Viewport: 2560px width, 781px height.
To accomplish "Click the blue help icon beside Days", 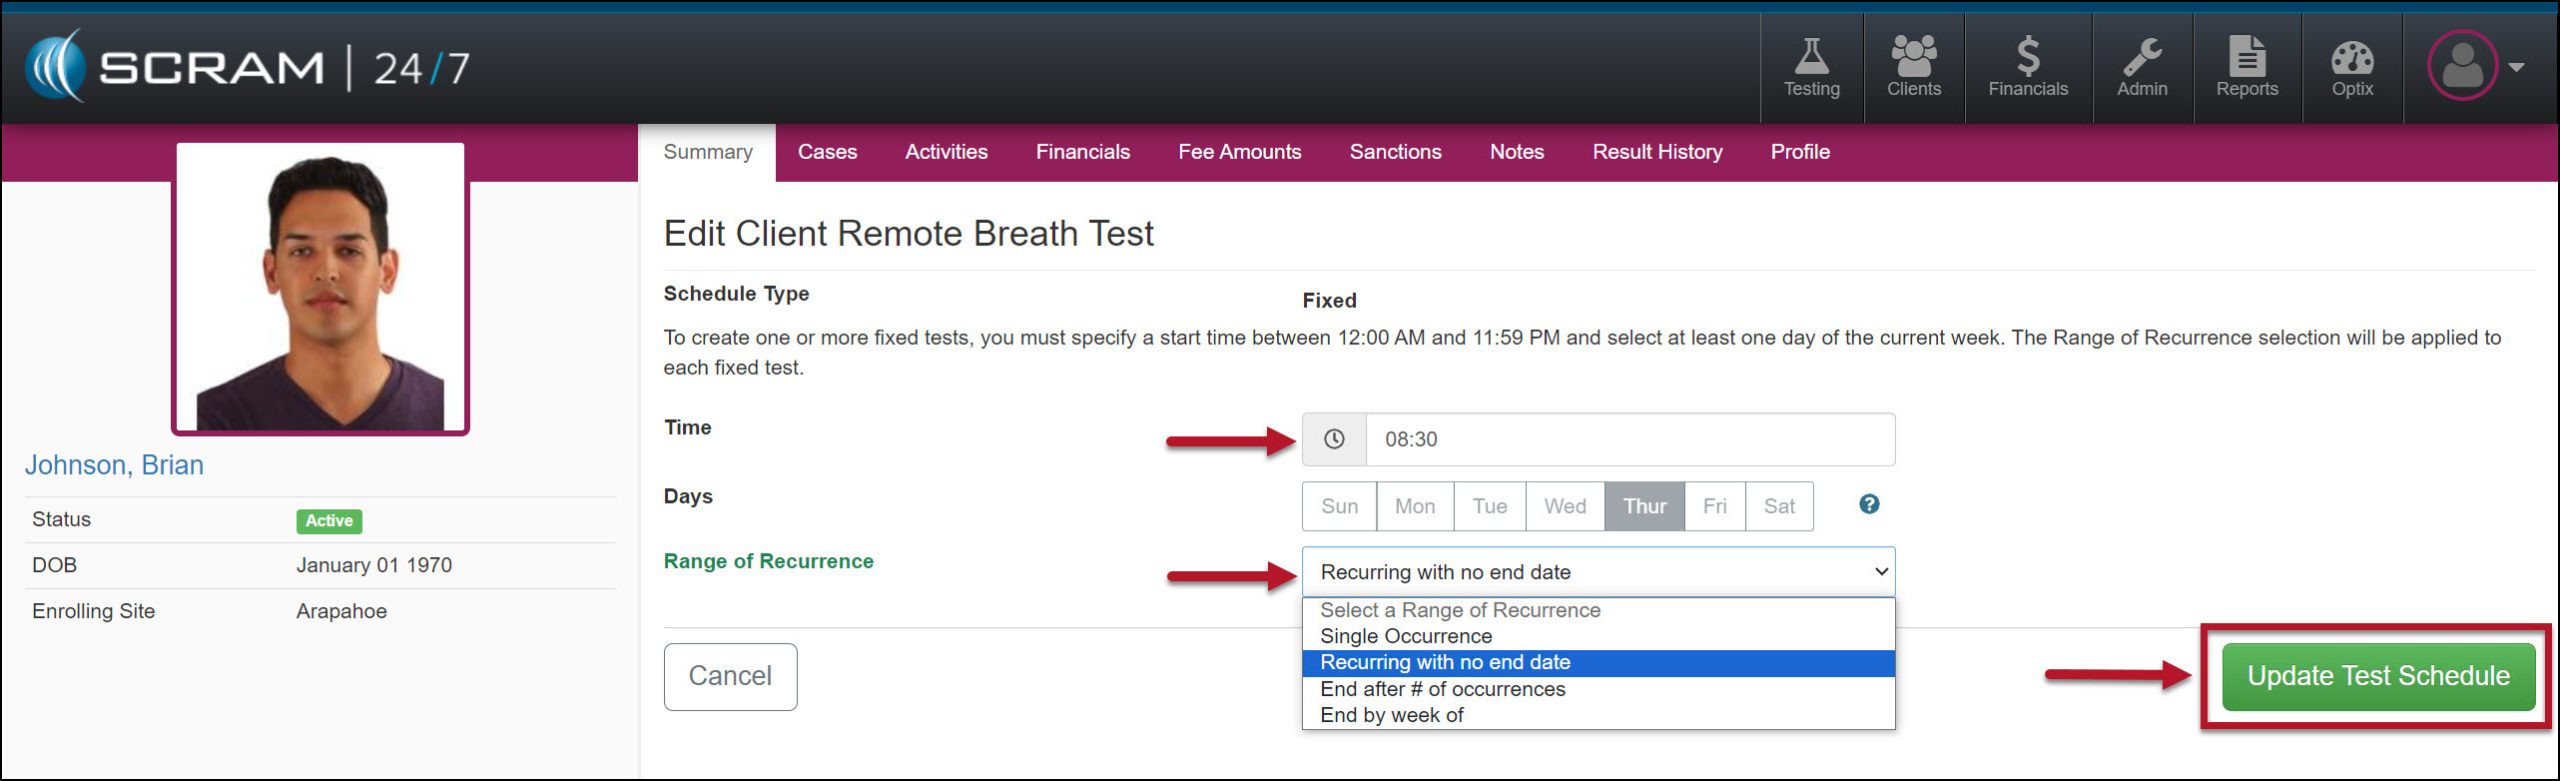I will pos(1868,504).
